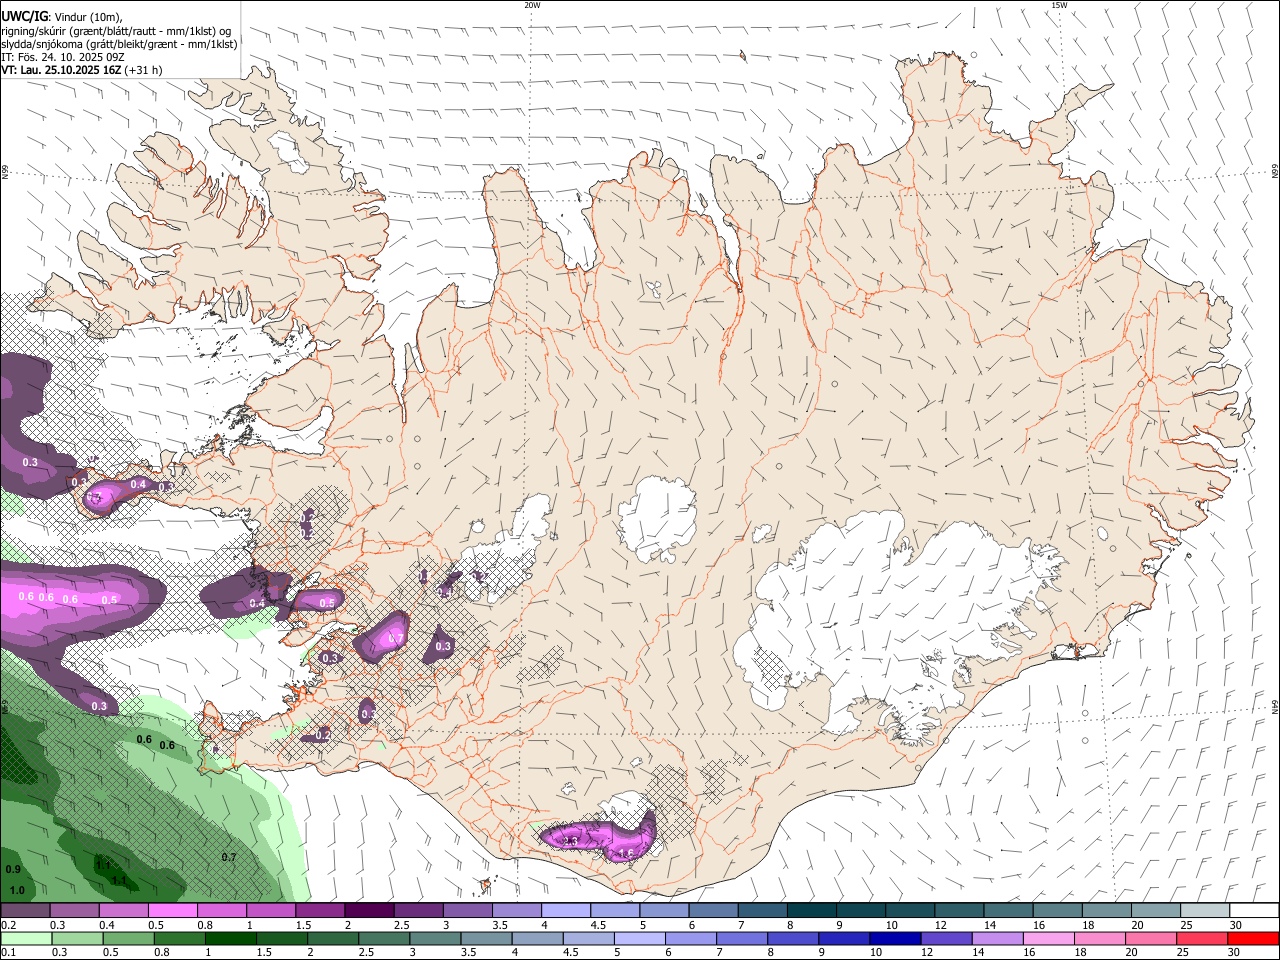1280x960 pixels.
Task: Click the dark green rain swatch starting at 1
Action: pyautogui.click(x=230, y=938)
